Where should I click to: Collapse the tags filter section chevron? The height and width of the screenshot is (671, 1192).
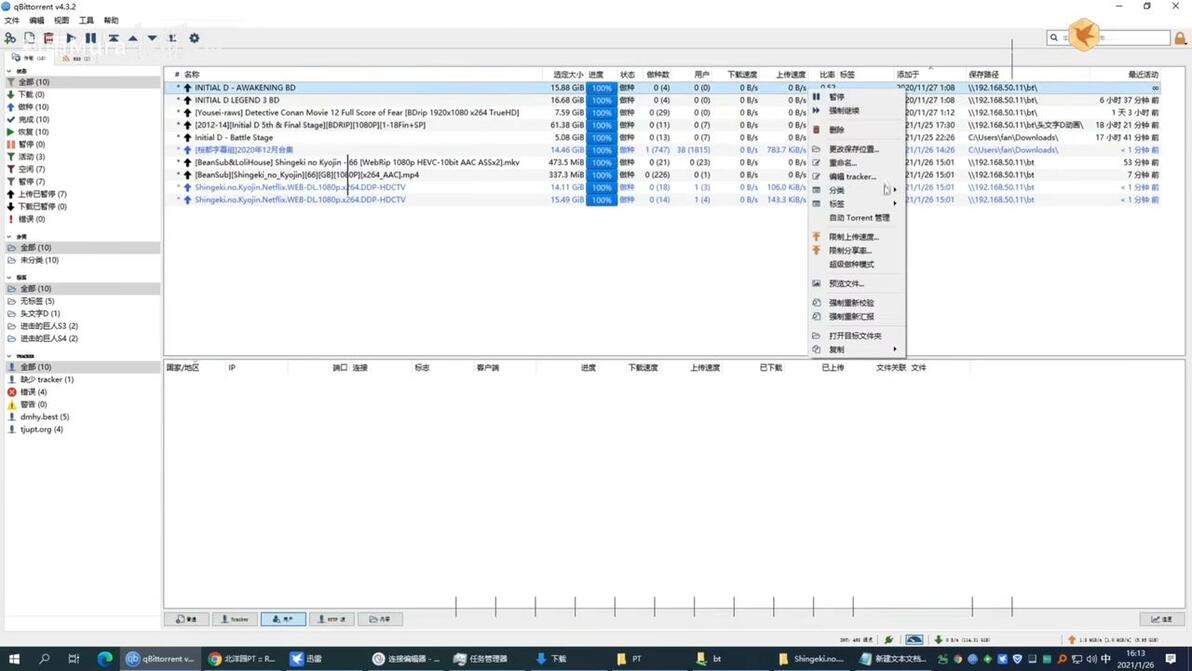tap(9, 277)
